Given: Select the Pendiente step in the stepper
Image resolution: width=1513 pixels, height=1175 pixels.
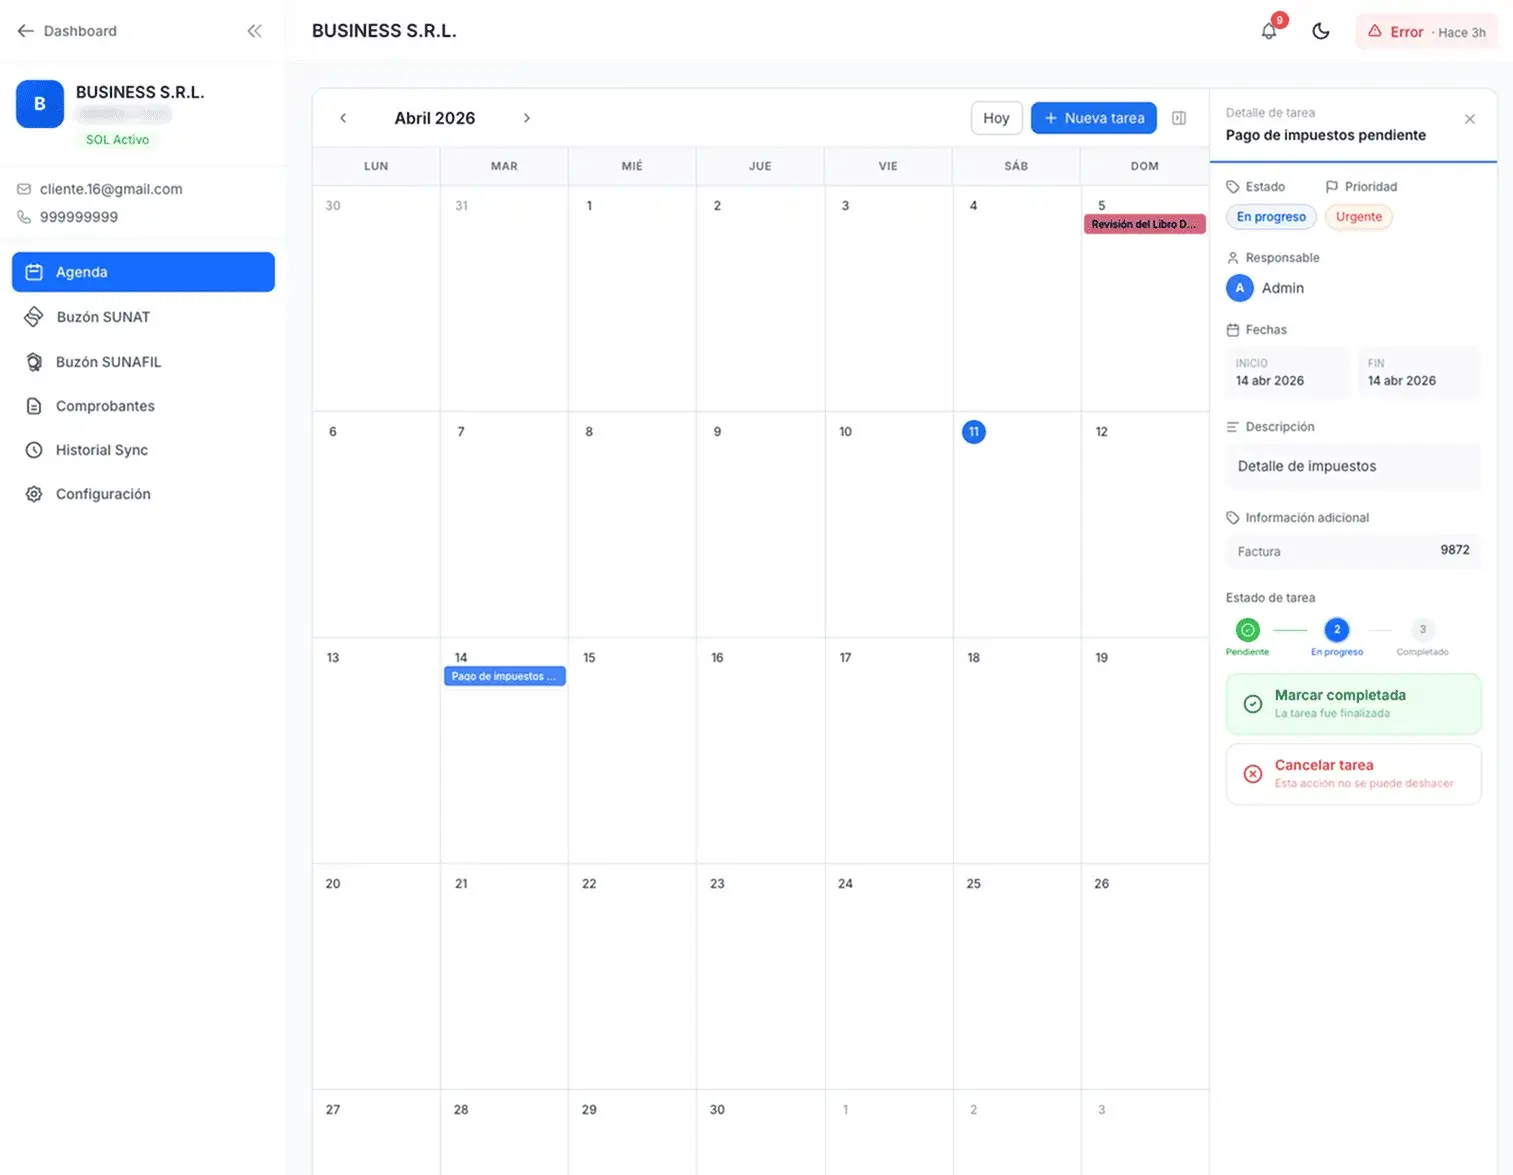Looking at the screenshot, I should tap(1247, 630).
